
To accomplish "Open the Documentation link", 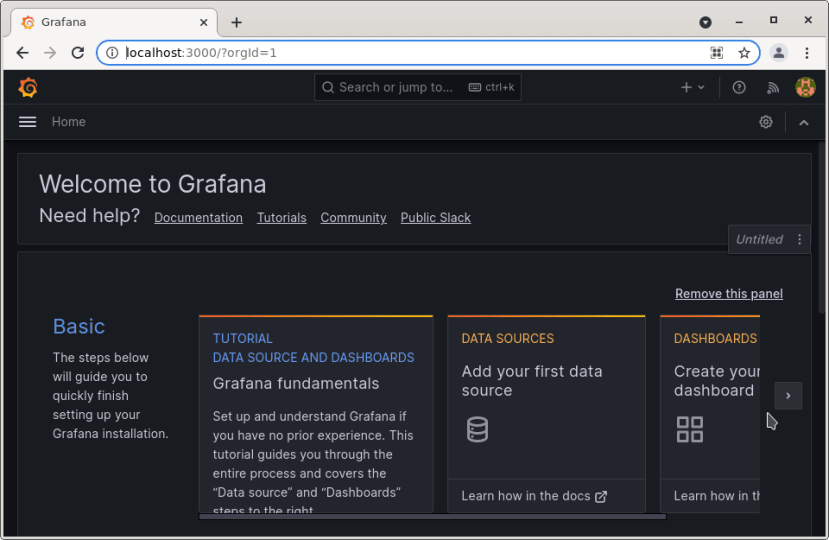I will [x=198, y=218].
